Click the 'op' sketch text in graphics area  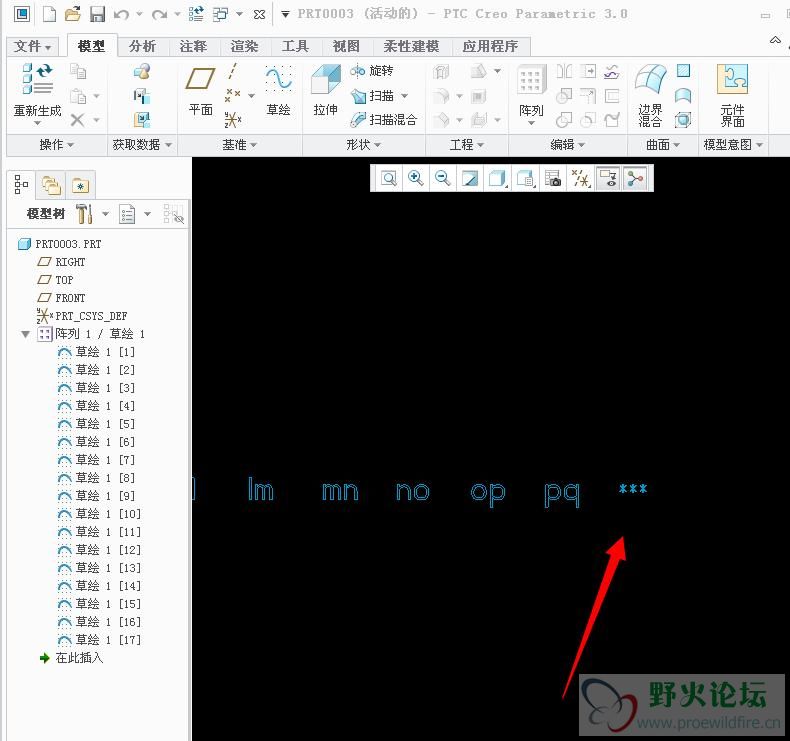(488, 492)
